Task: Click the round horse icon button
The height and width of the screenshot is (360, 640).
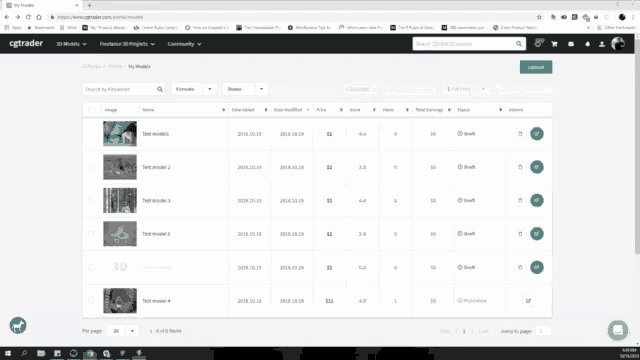Action: [x=18, y=325]
